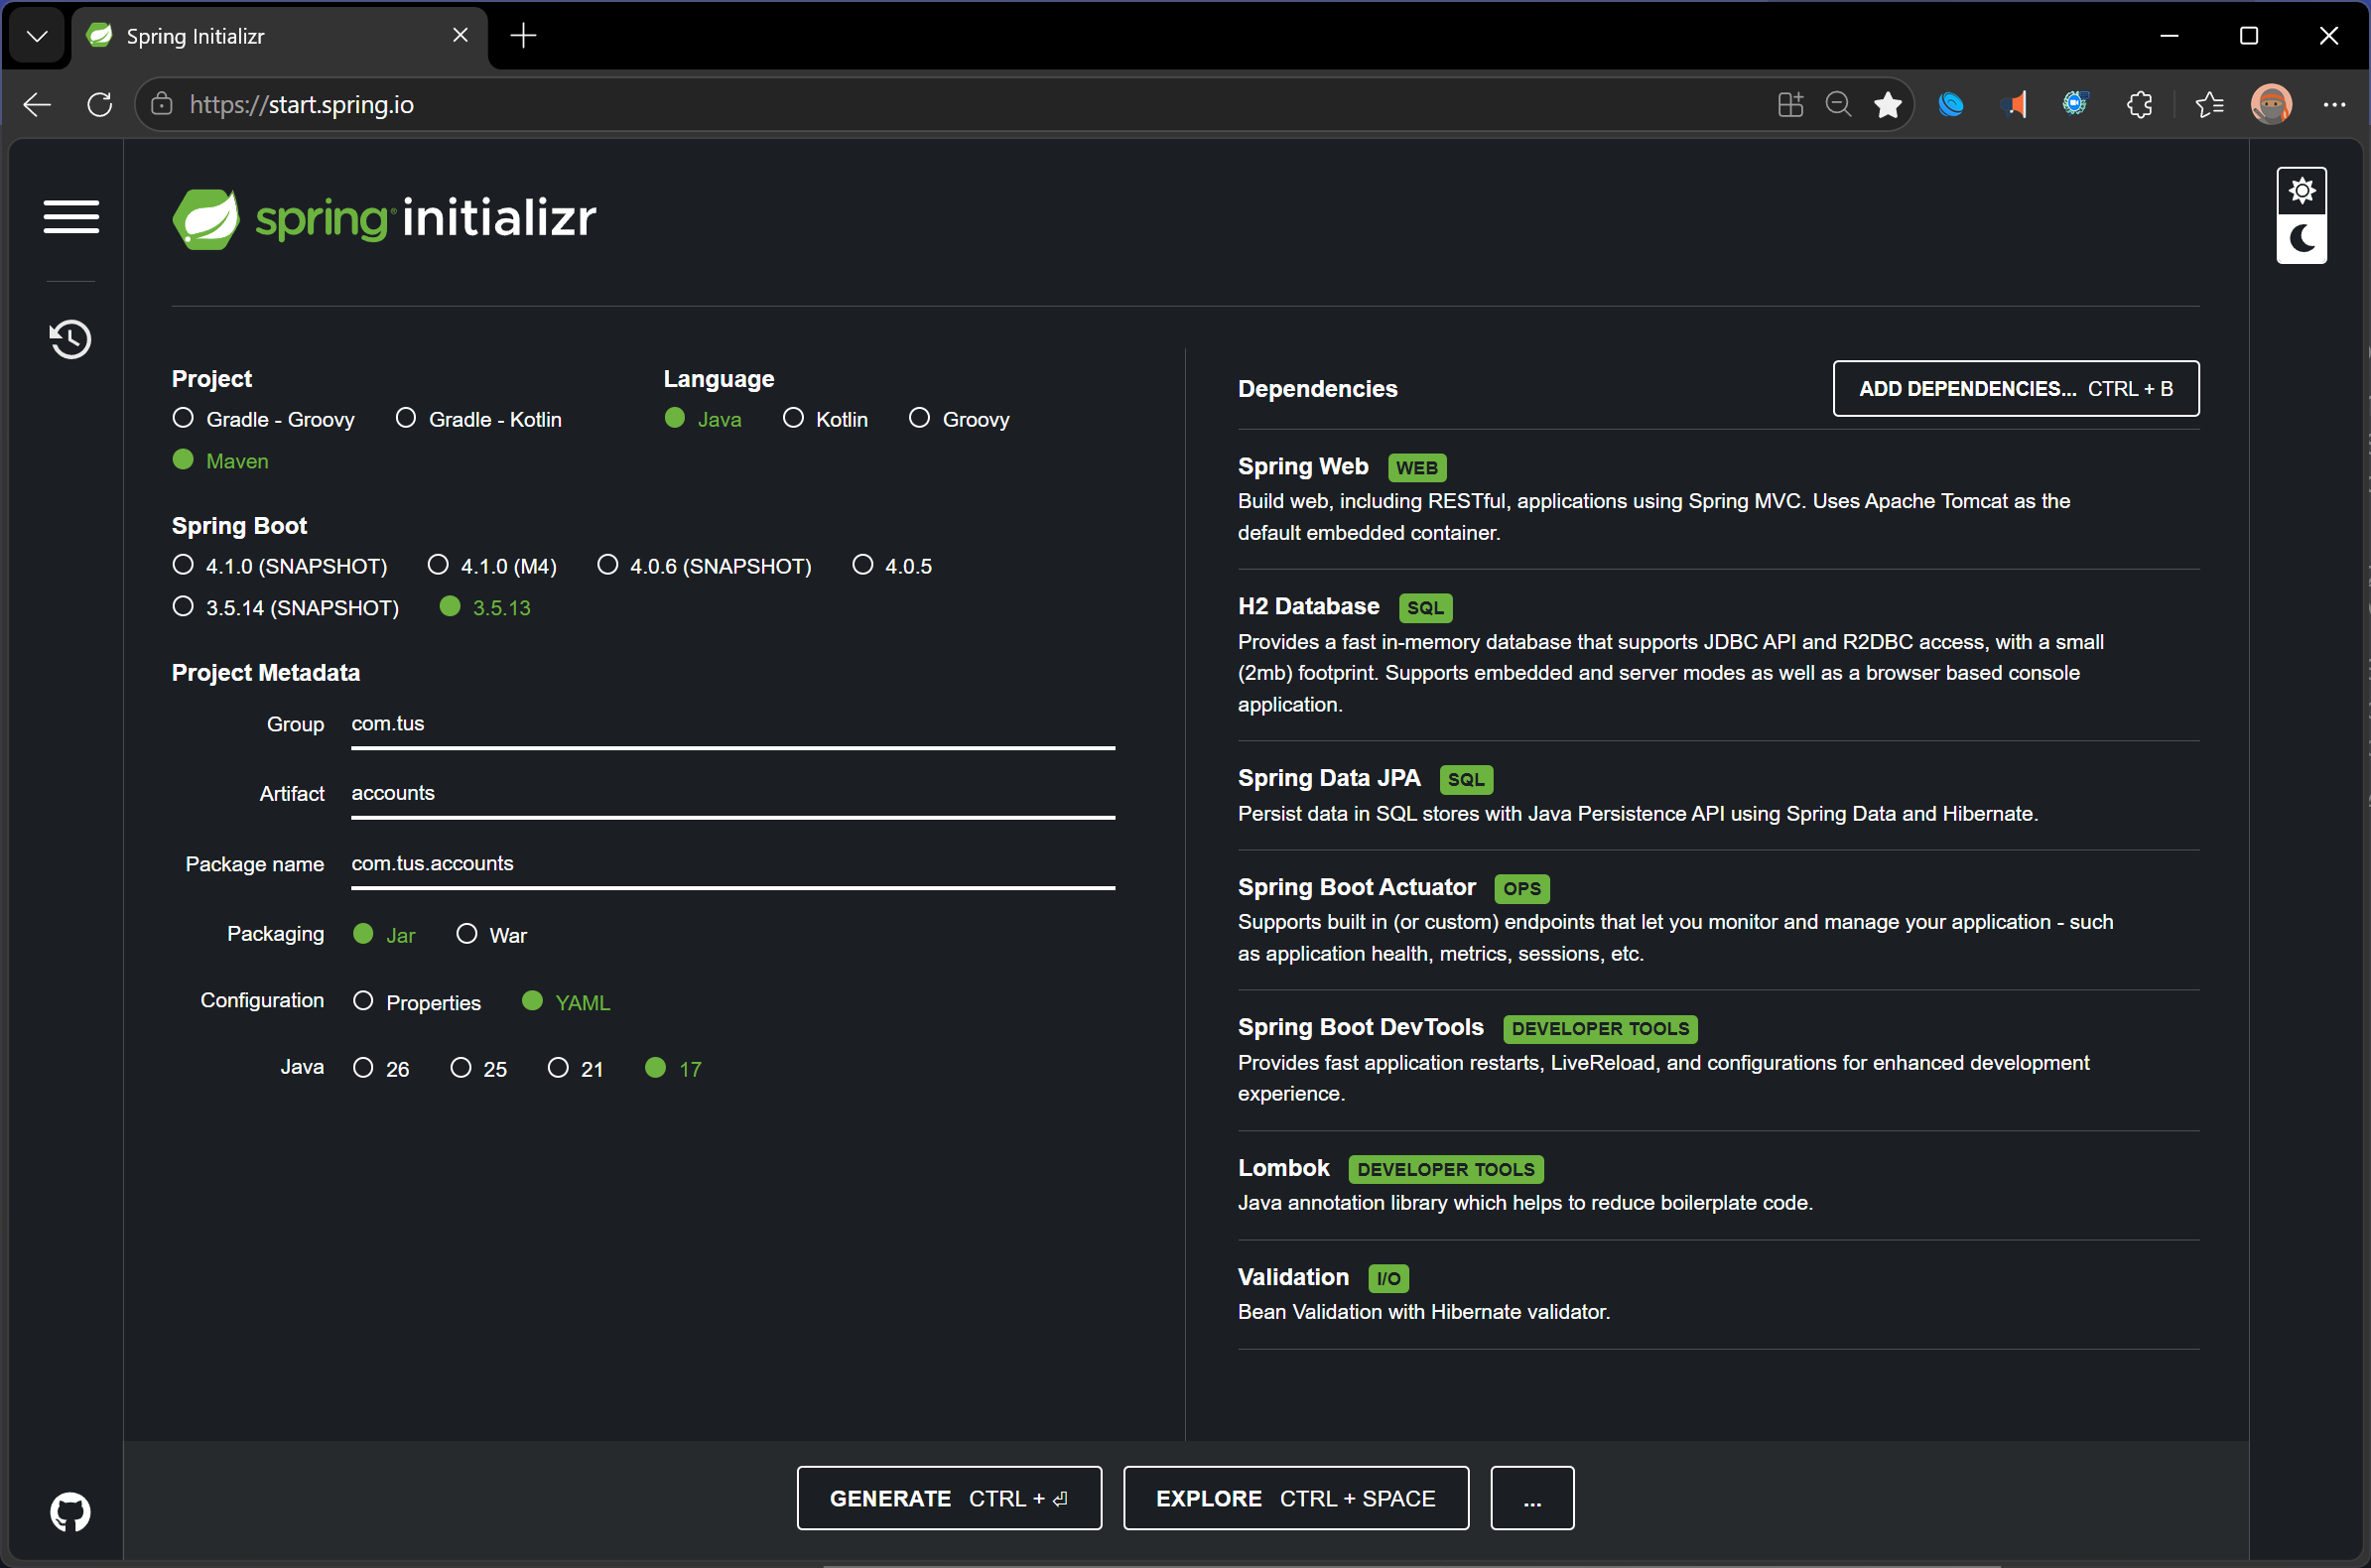Select the Validation dependency
Viewport: 2371px width, 1568px height.
[x=1718, y=1294]
